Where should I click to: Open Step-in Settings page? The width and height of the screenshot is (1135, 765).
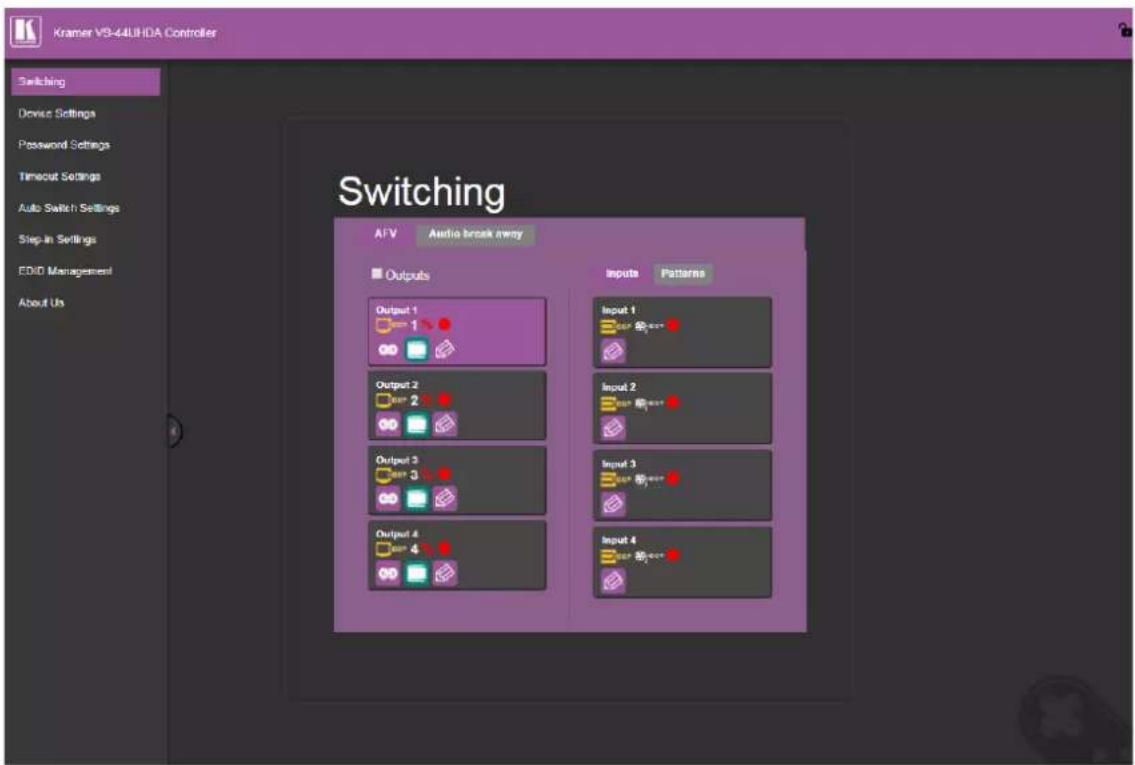[x=57, y=240]
